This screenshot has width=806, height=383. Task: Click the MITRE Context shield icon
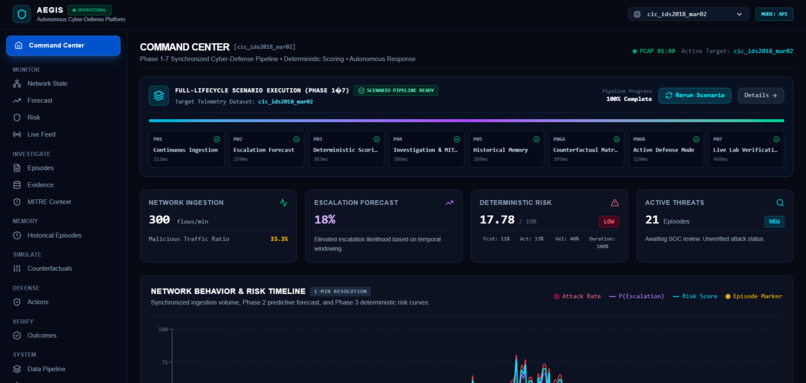(17, 202)
